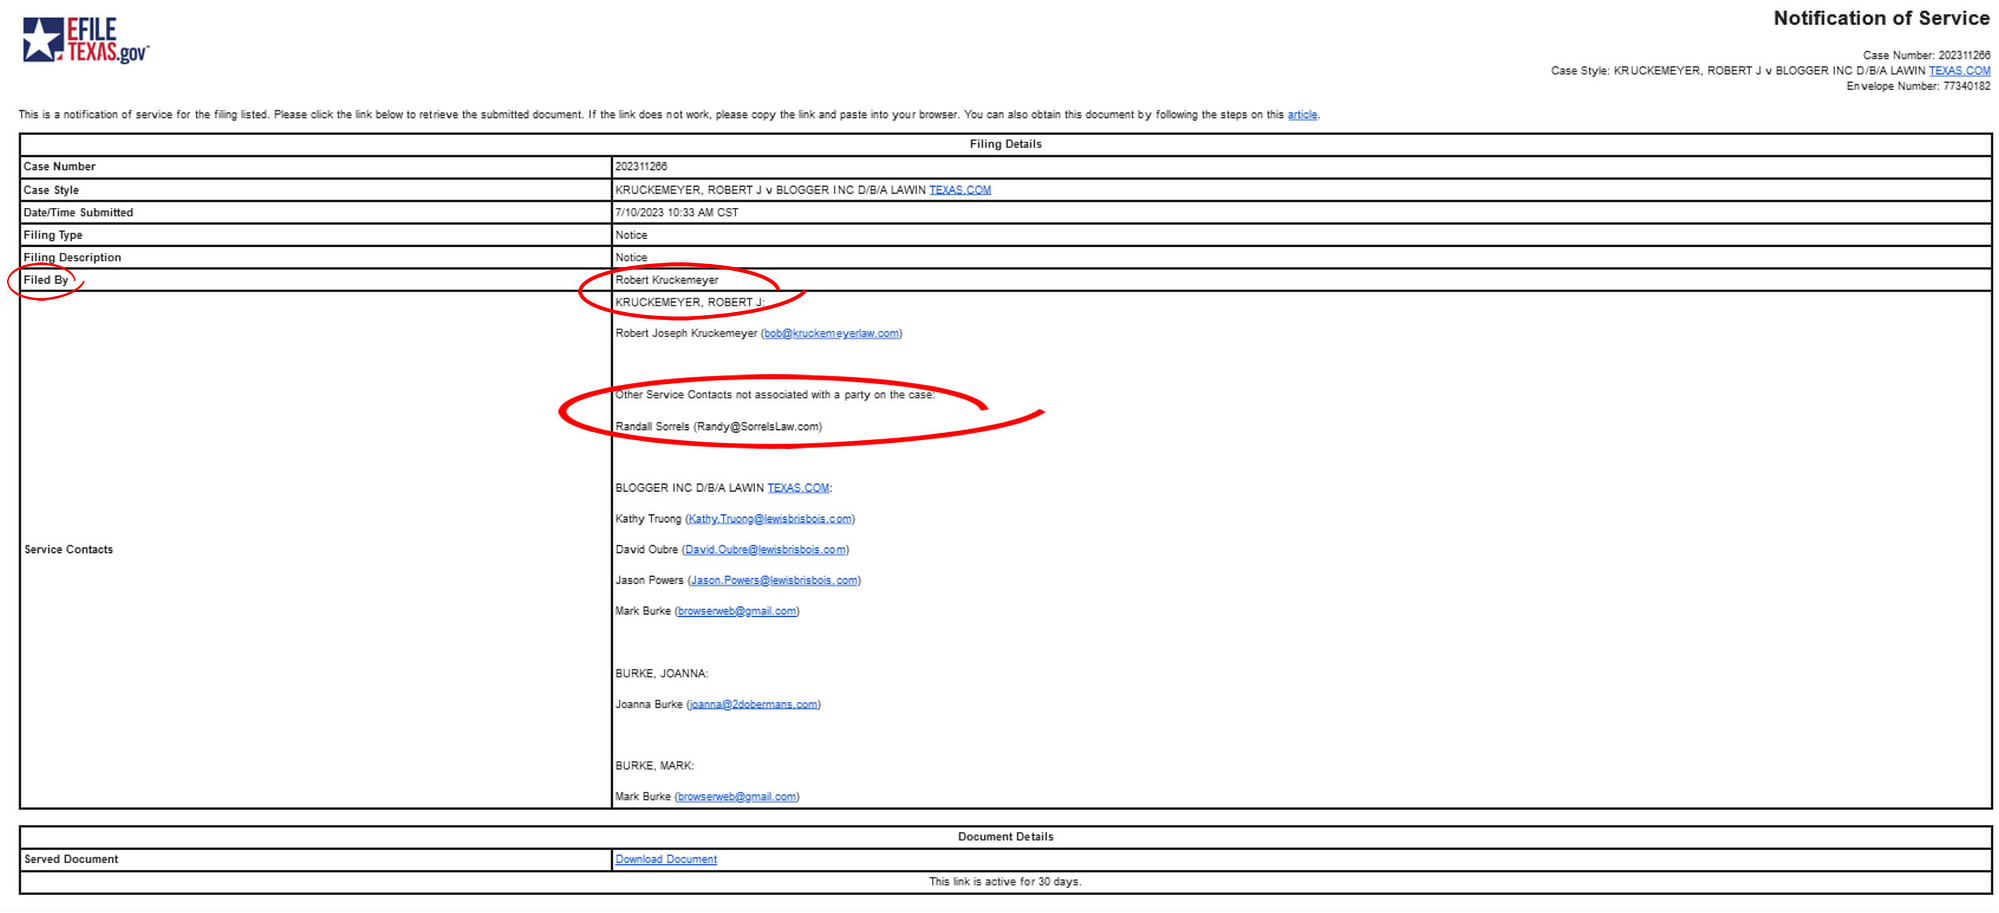Click browserweb@gmail.com link under BLOGGER INC
The width and height of the screenshot is (1999, 913).
coord(737,612)
